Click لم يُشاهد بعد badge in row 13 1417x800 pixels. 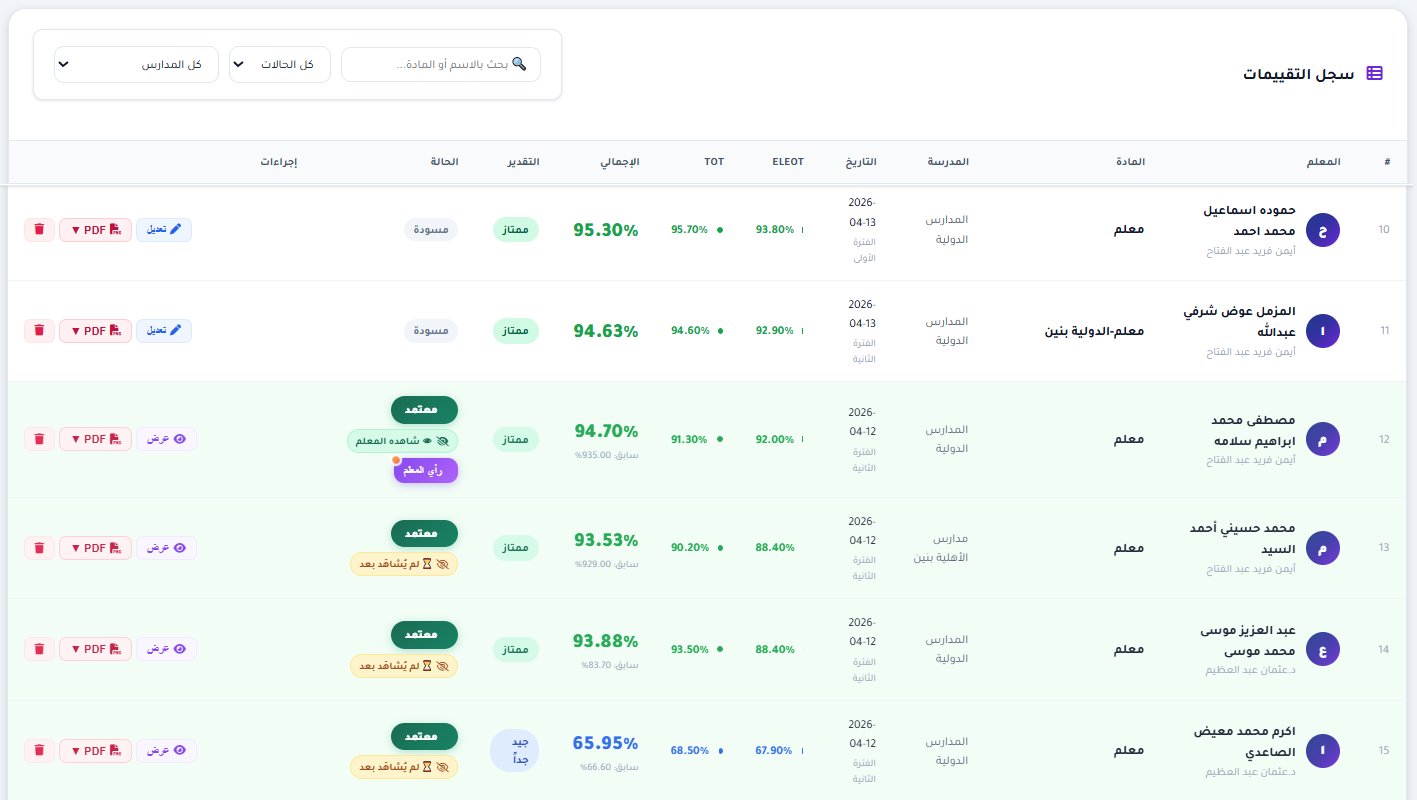[404, 564]
